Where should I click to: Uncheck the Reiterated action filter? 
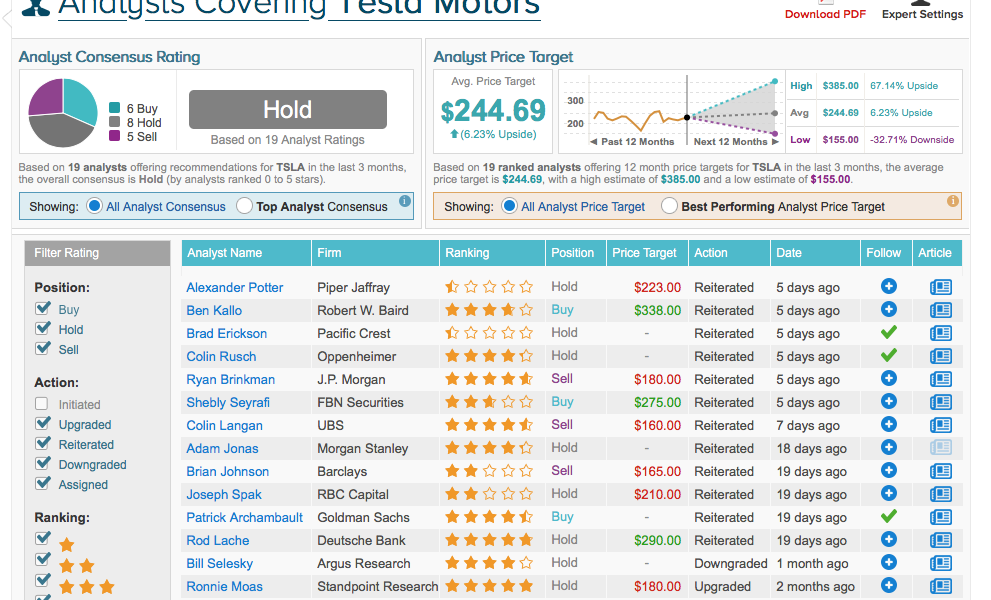point(42,444)
